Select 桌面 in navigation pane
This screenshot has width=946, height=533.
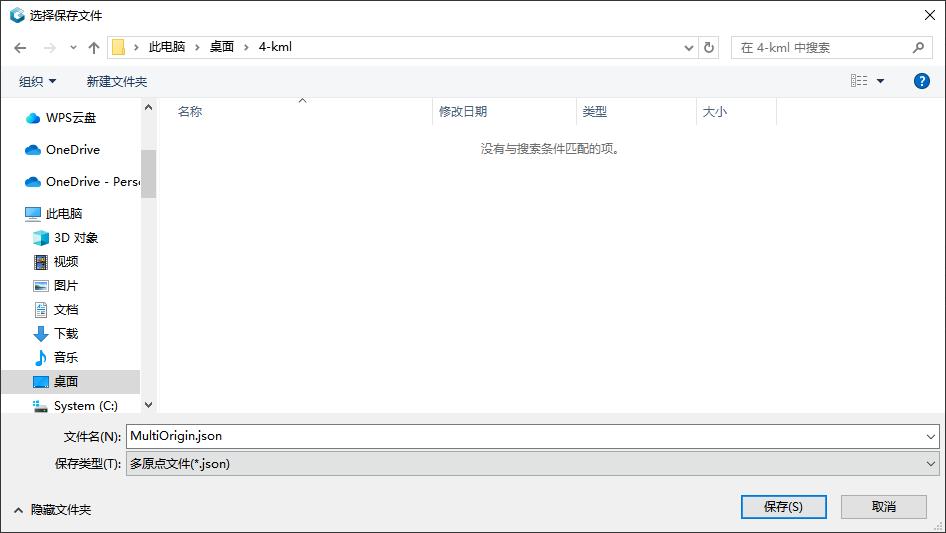tap(71, 381)
